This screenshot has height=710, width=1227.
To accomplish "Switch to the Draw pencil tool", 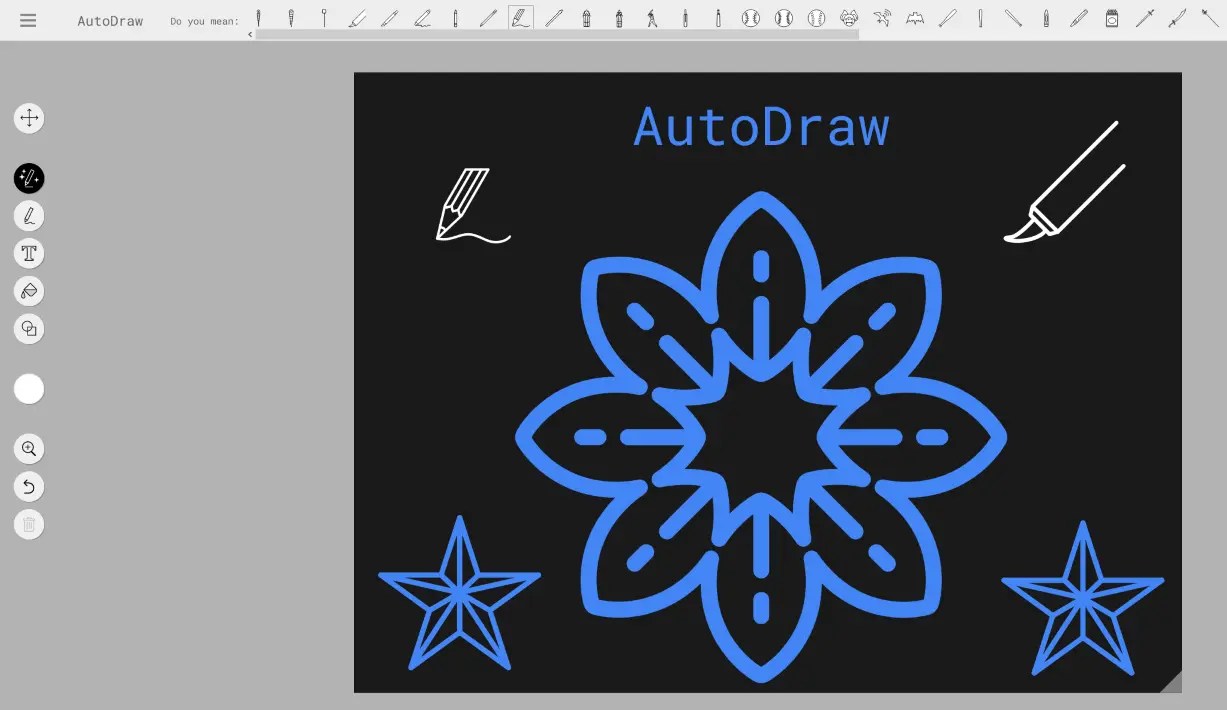I will [x=29, y=215].
